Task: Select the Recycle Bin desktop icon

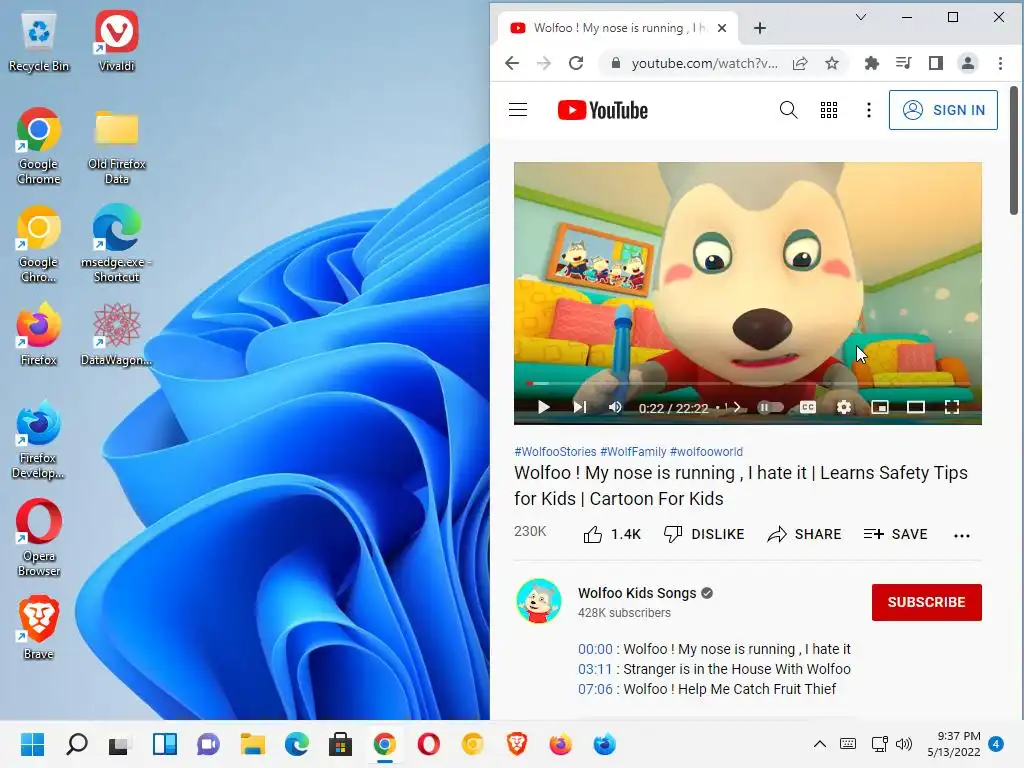Action: tap(39, 40)
